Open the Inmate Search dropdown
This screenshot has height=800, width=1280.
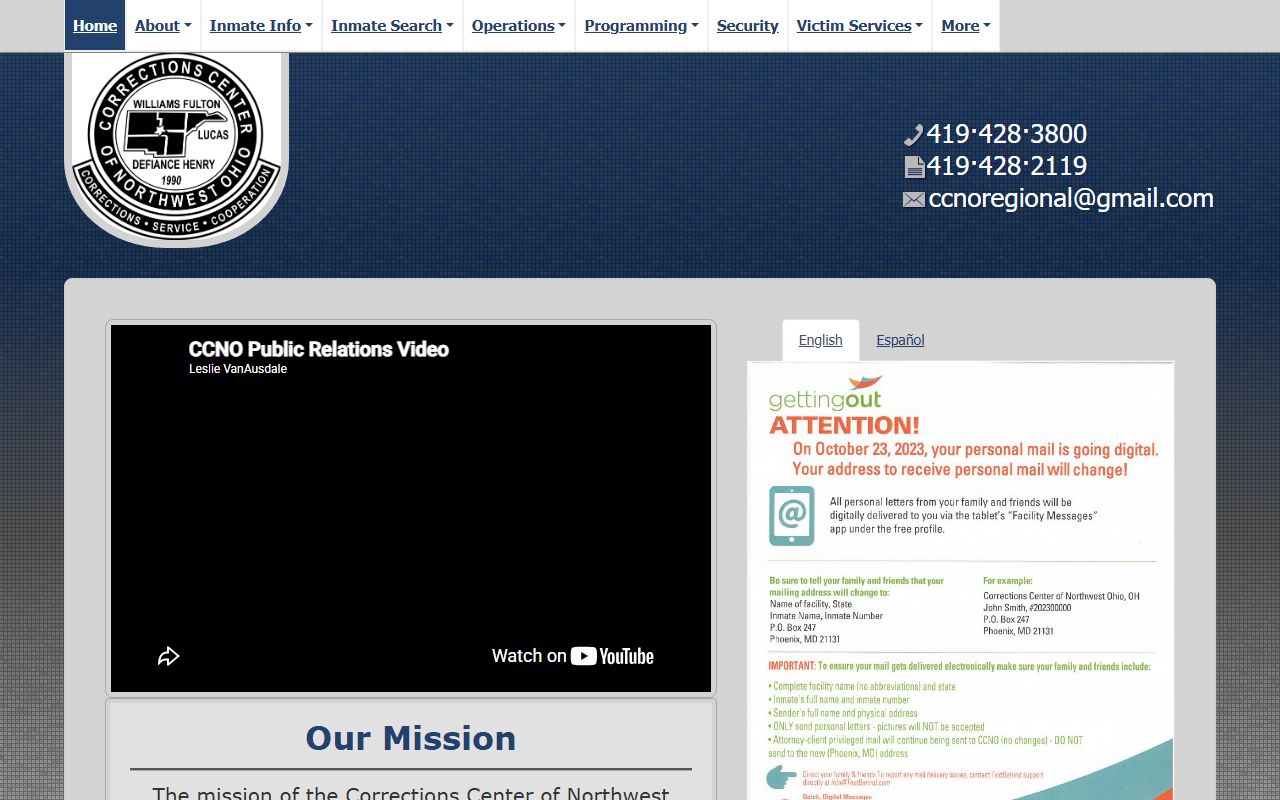pyautogui.click(x=392, y=26)
